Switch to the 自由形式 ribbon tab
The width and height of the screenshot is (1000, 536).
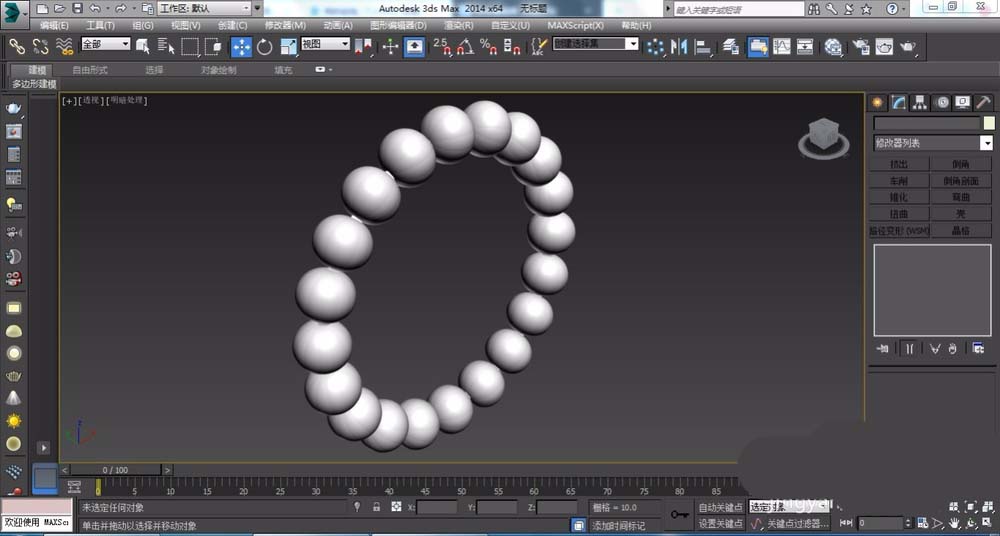coord(90,70)
